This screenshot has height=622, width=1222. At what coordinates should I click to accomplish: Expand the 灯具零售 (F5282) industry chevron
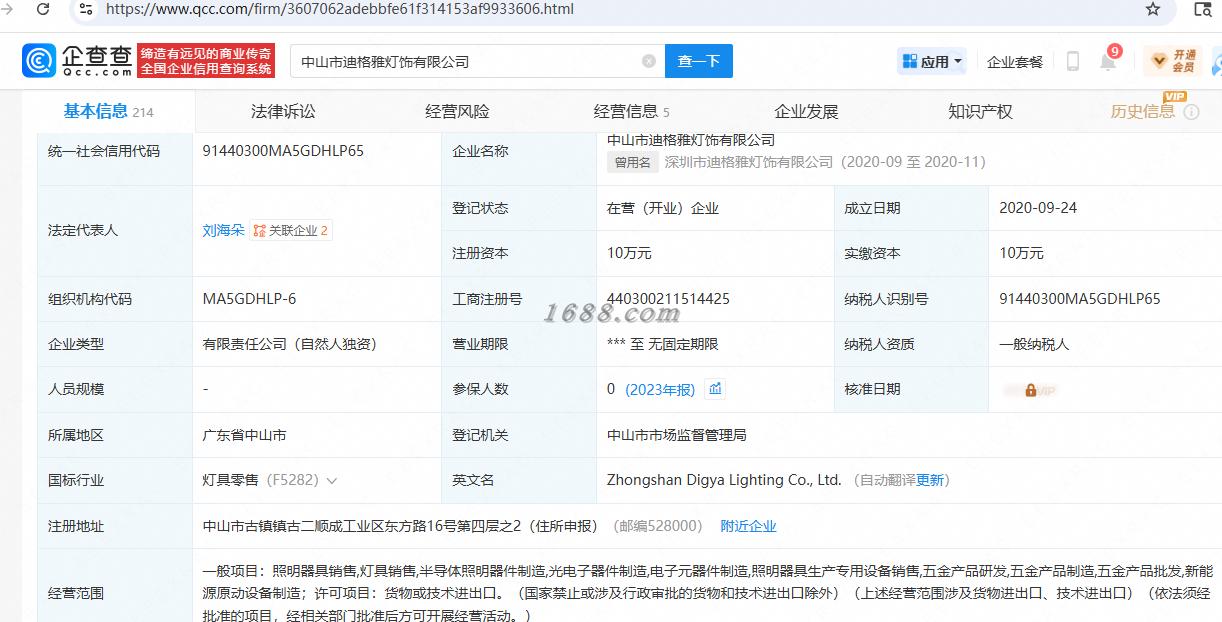click(x=332, y=481)
